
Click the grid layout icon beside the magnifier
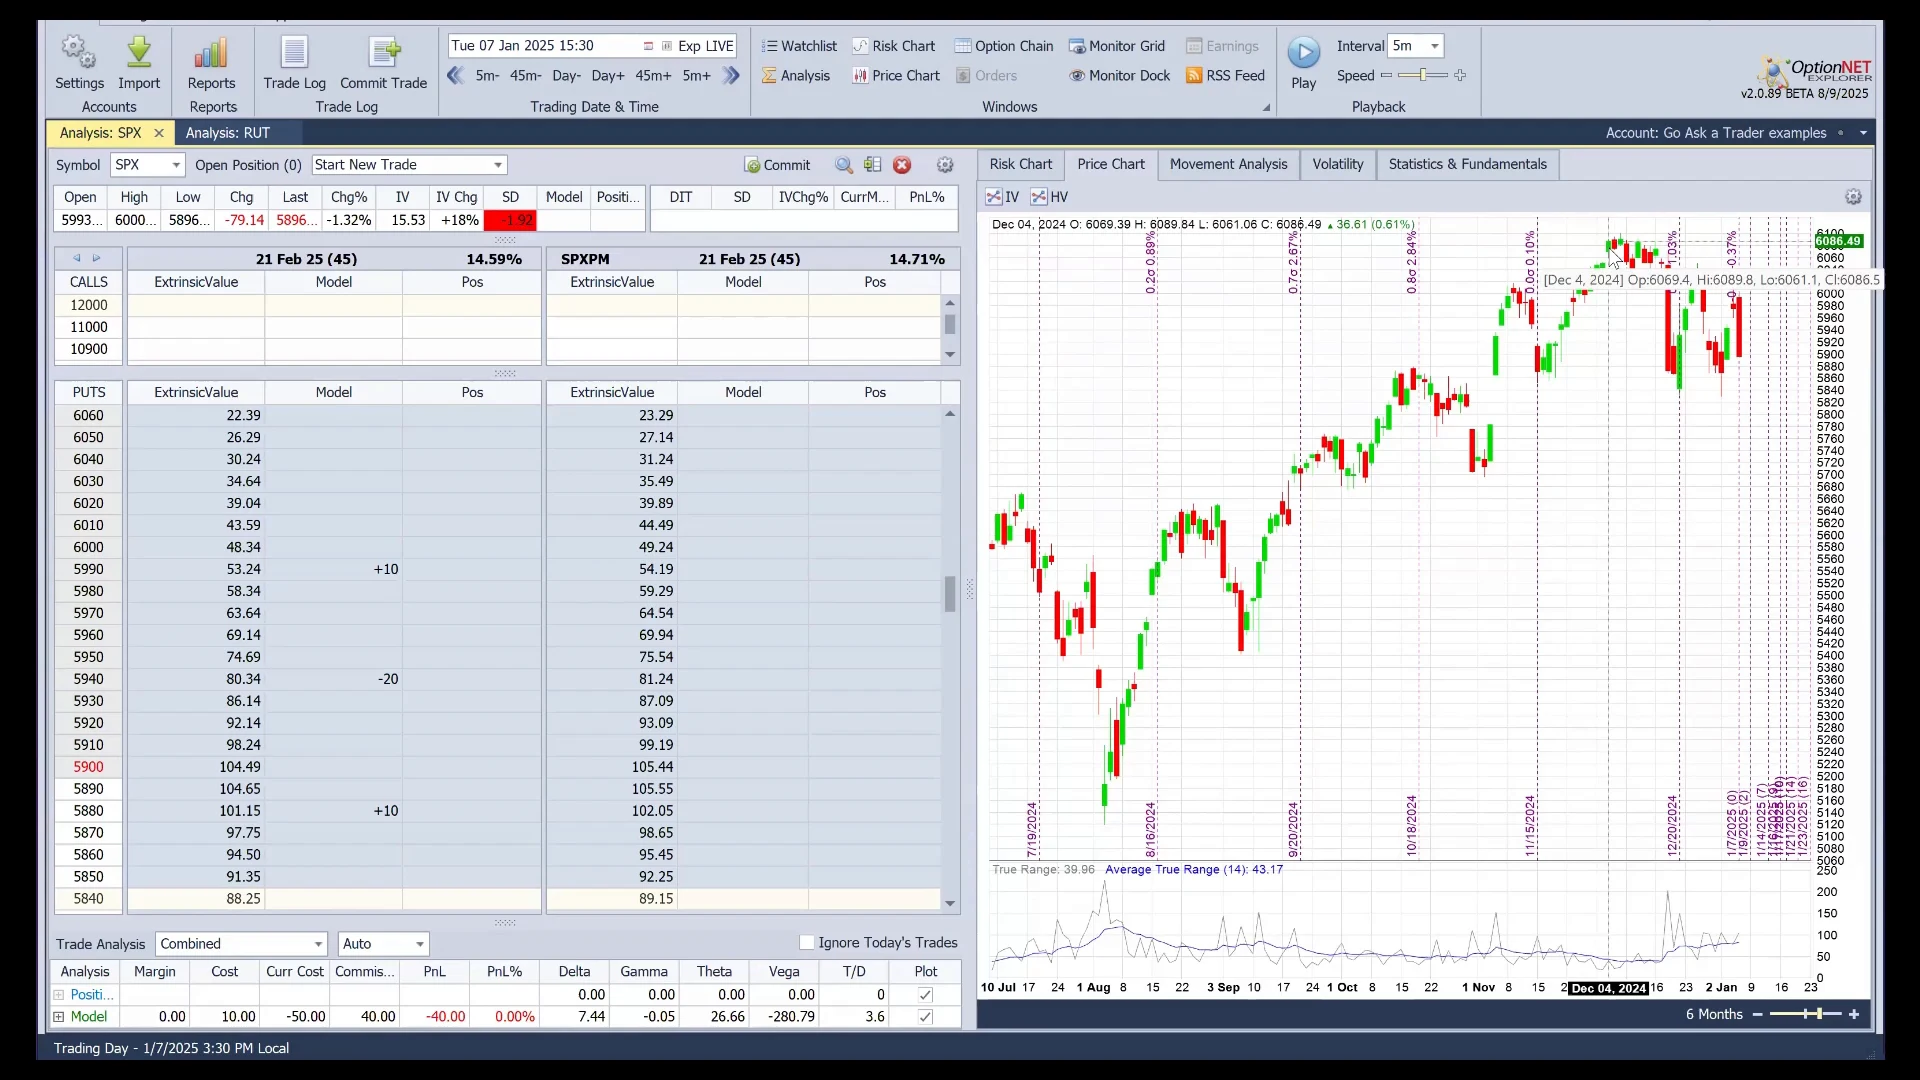point(873,165)
